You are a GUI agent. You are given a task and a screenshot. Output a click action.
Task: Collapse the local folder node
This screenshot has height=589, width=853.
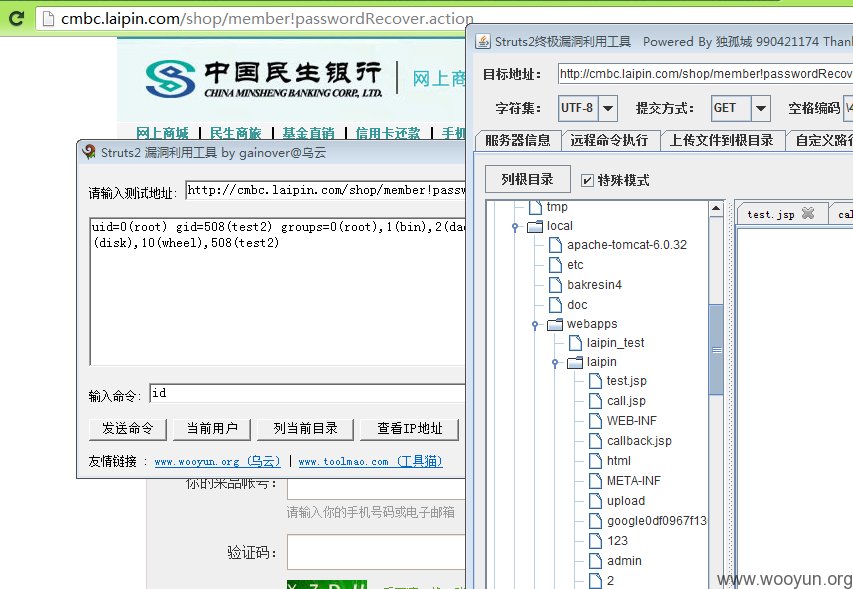(515, 227)
